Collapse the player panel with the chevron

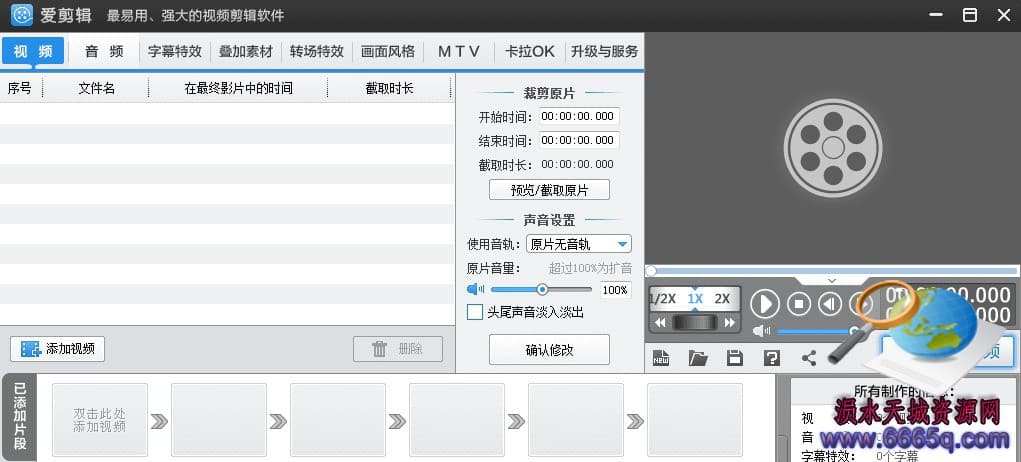tap(832, 280)
